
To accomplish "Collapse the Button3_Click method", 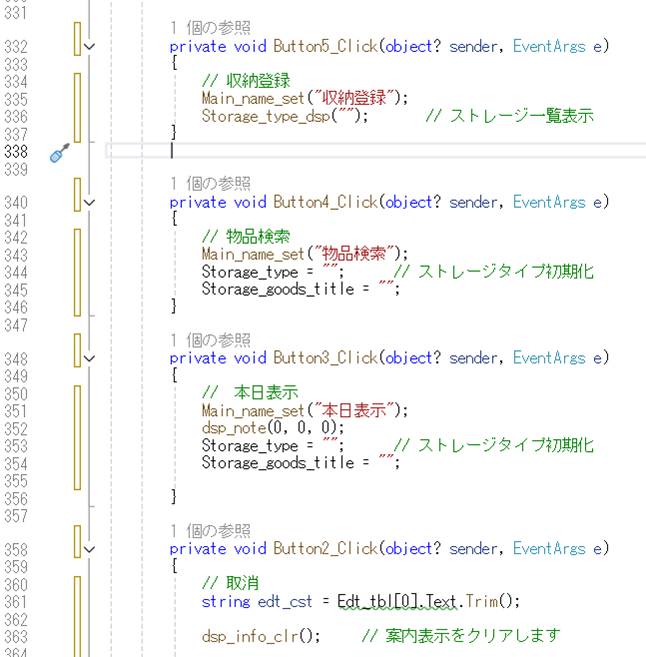I will click(91, 358).
